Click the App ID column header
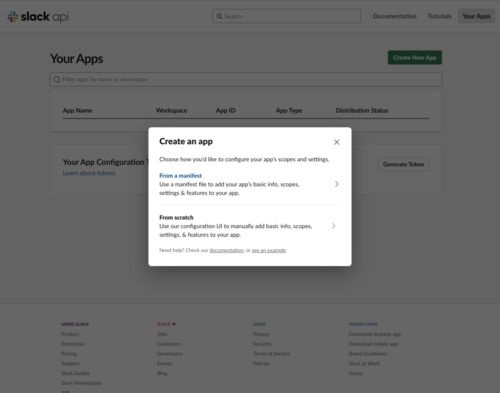Screen dimensions: 500x393 click(x=226, y=110)
